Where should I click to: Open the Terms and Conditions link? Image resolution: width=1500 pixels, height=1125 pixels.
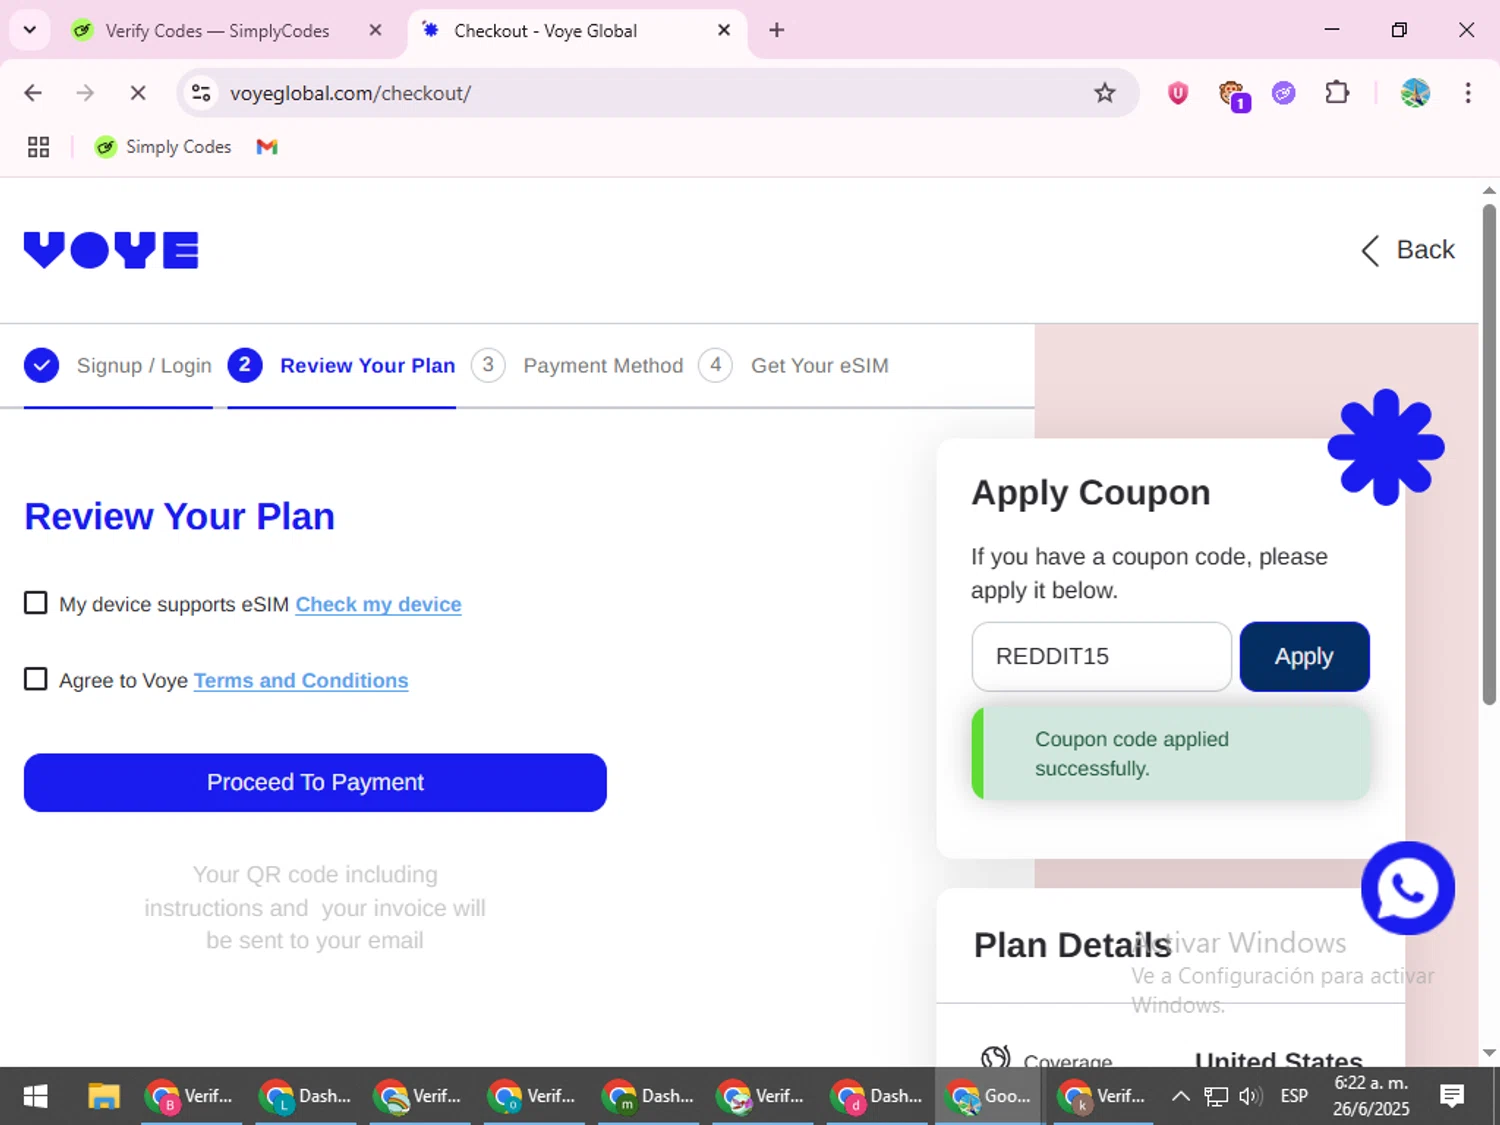(x=301, y=680)
